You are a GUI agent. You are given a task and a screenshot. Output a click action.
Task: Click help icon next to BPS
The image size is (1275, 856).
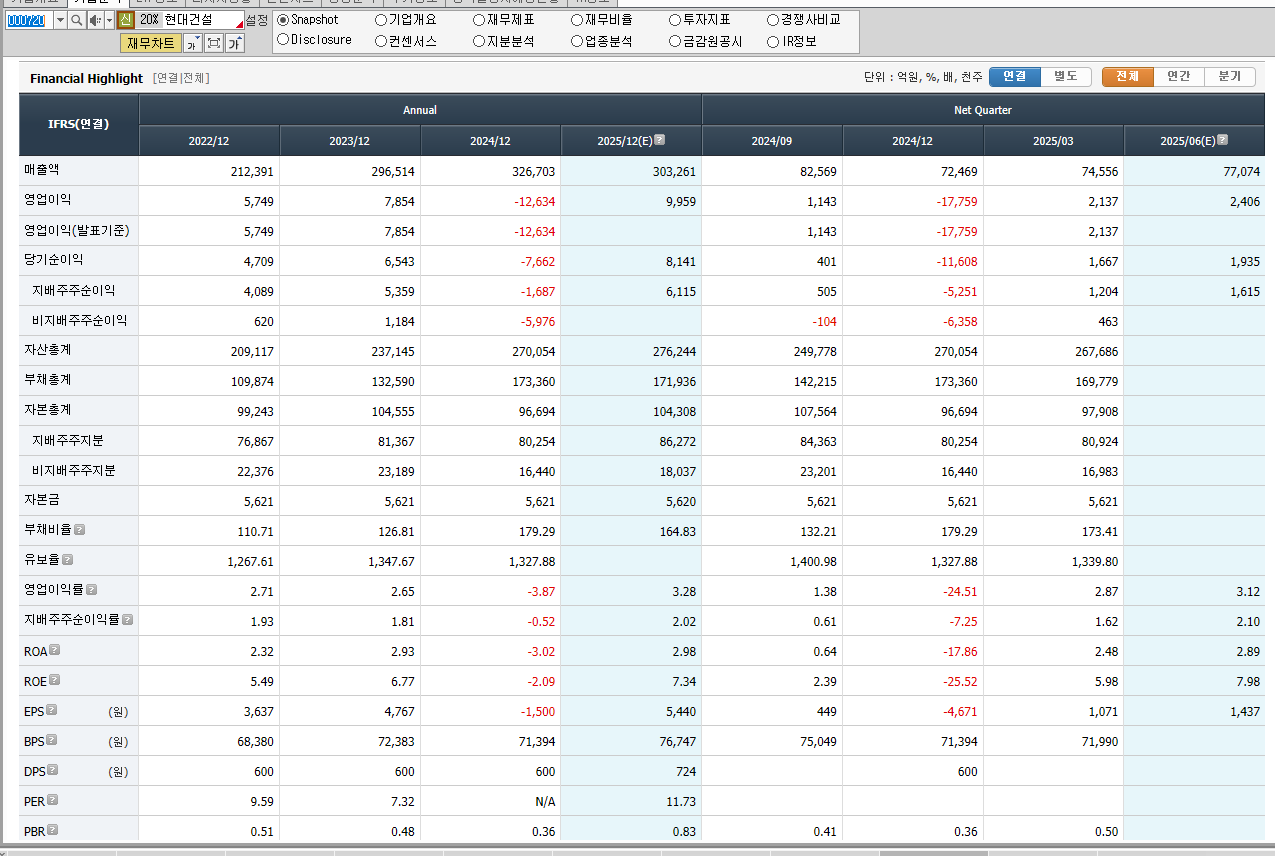pos(51,740)
